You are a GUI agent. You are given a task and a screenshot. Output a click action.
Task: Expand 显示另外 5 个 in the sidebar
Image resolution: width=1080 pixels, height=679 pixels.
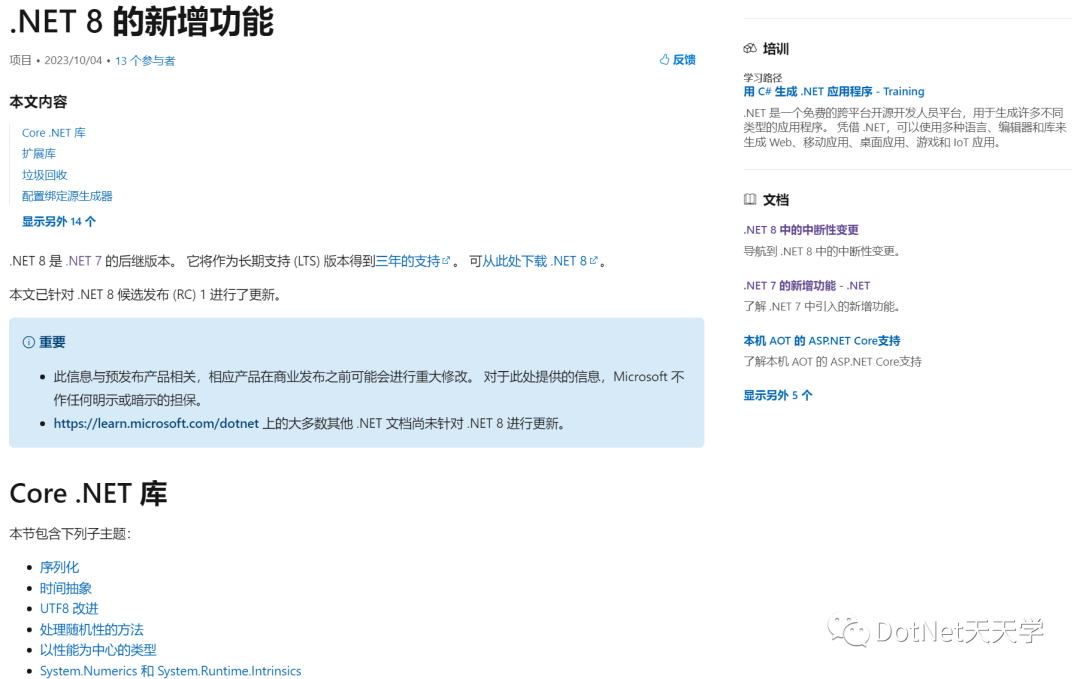tap(777, 396)
